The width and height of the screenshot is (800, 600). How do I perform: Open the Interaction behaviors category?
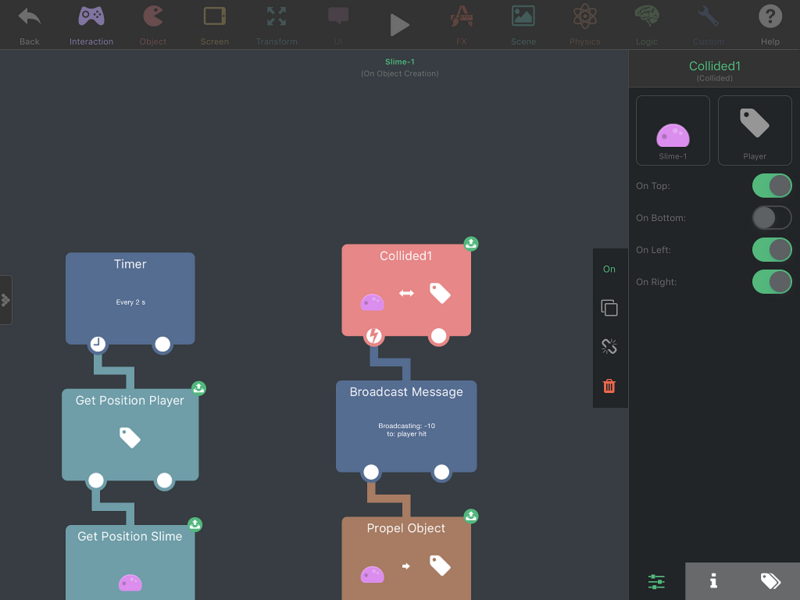[91, 24]
